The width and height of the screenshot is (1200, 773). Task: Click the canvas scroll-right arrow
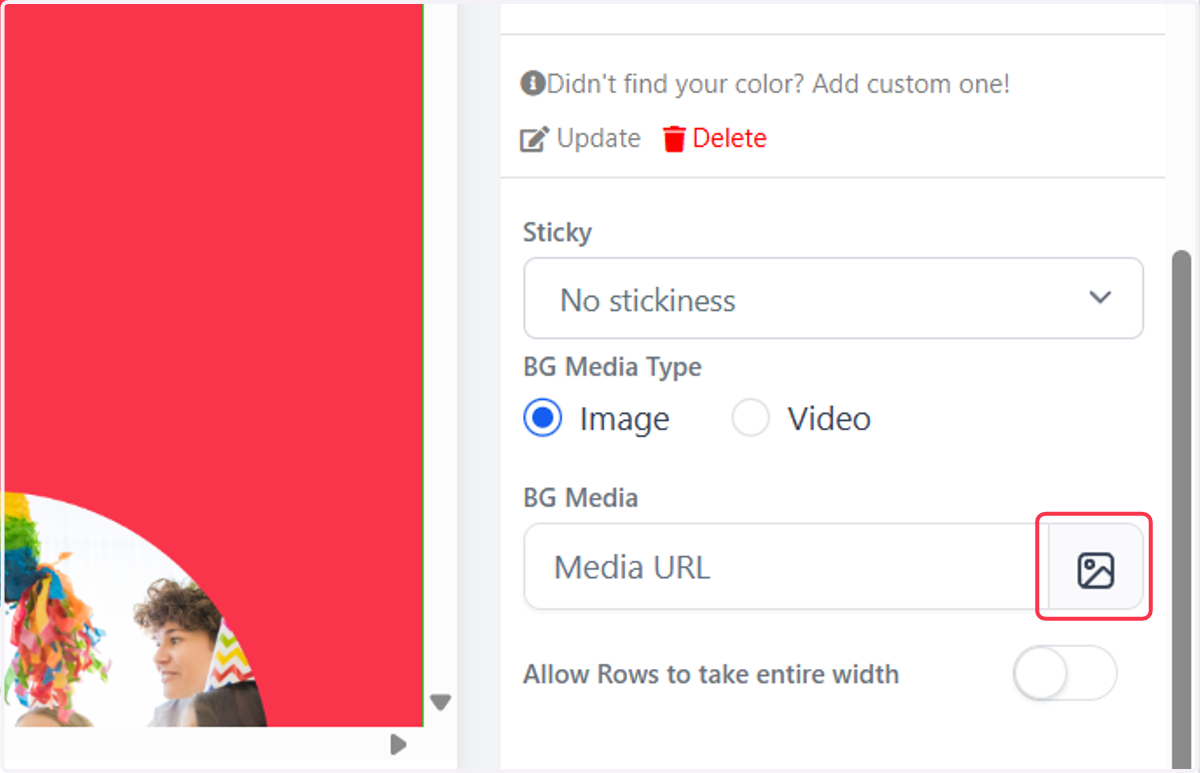pos(398,744)
